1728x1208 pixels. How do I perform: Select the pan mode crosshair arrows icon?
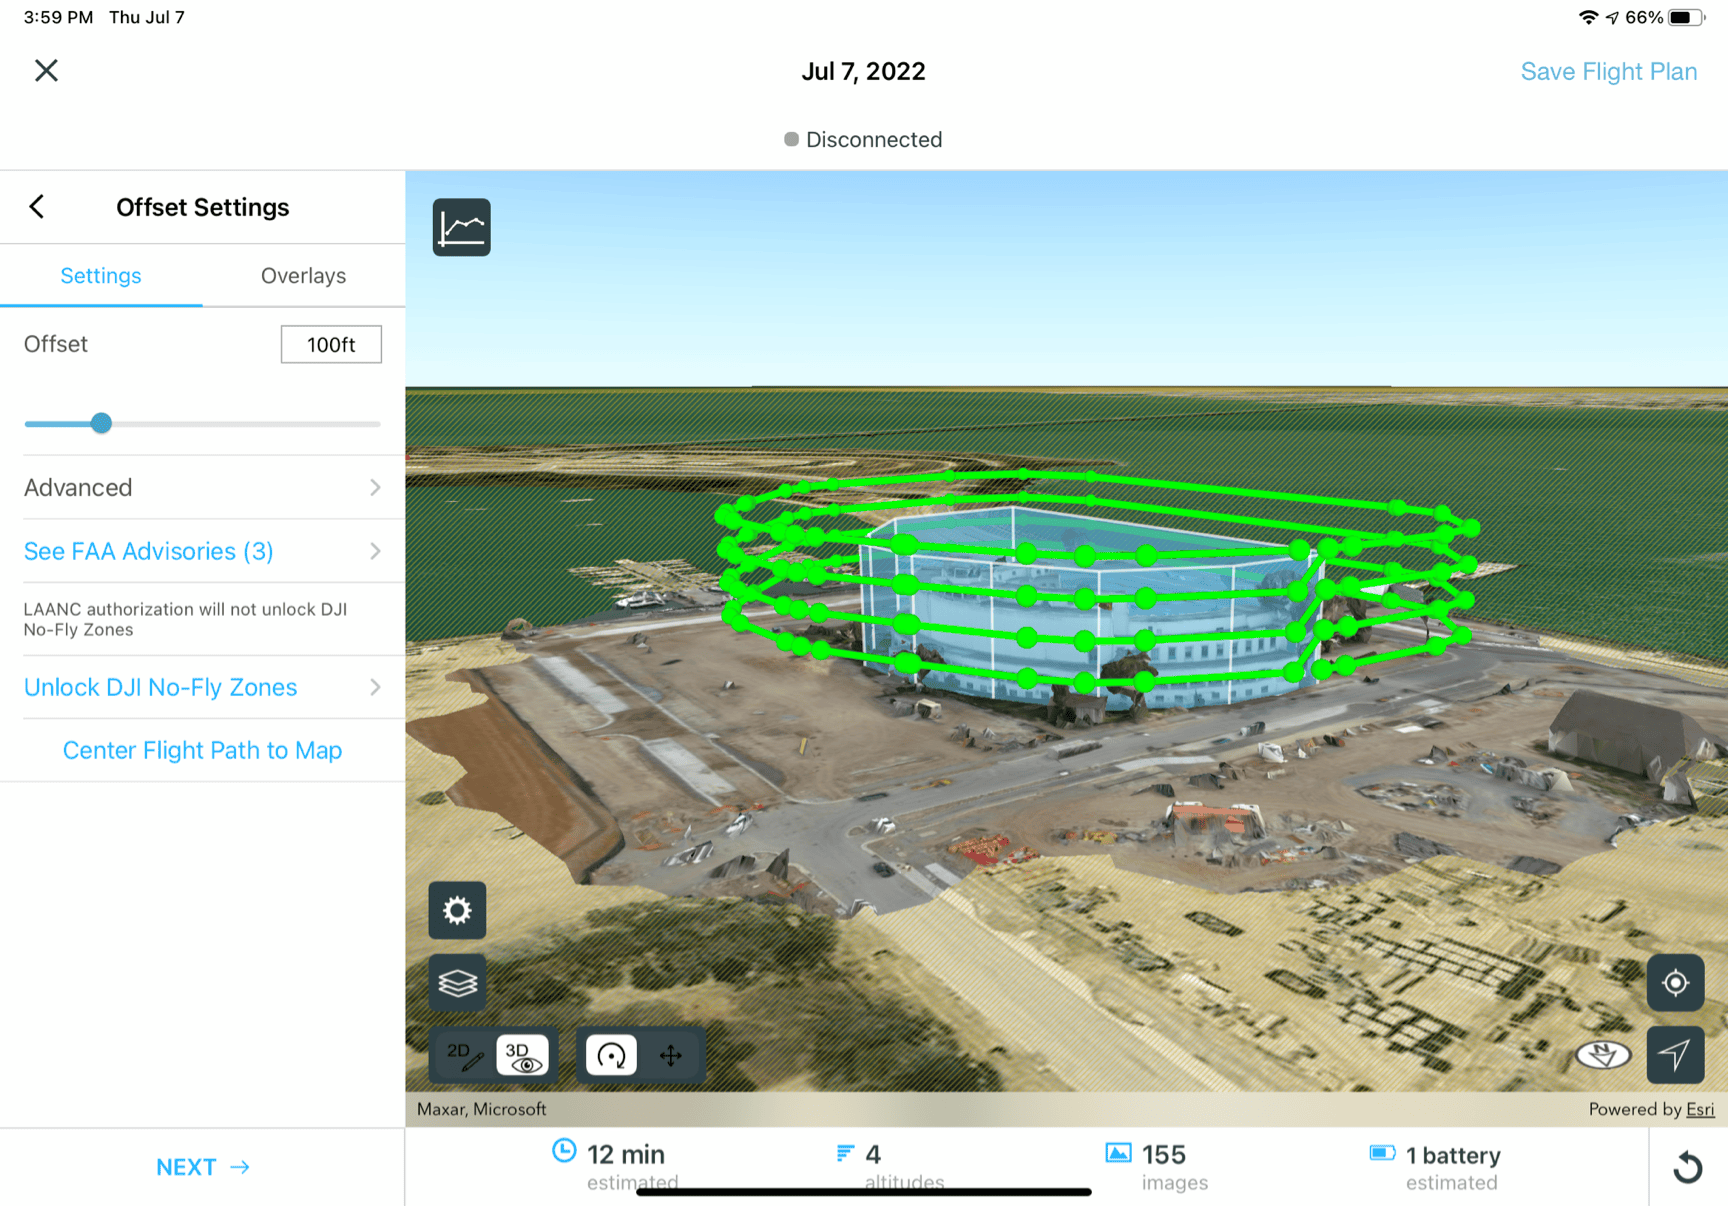pos(671,1055)
